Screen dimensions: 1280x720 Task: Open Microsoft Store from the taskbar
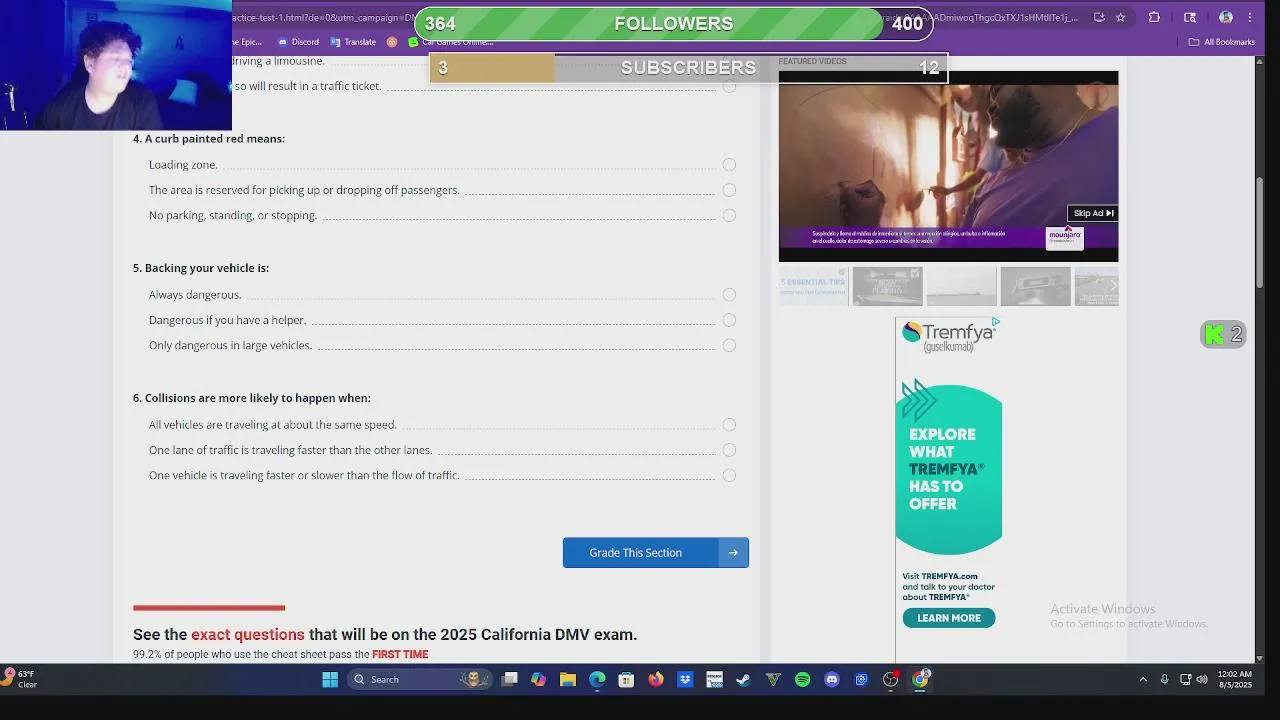click(626, 680)
